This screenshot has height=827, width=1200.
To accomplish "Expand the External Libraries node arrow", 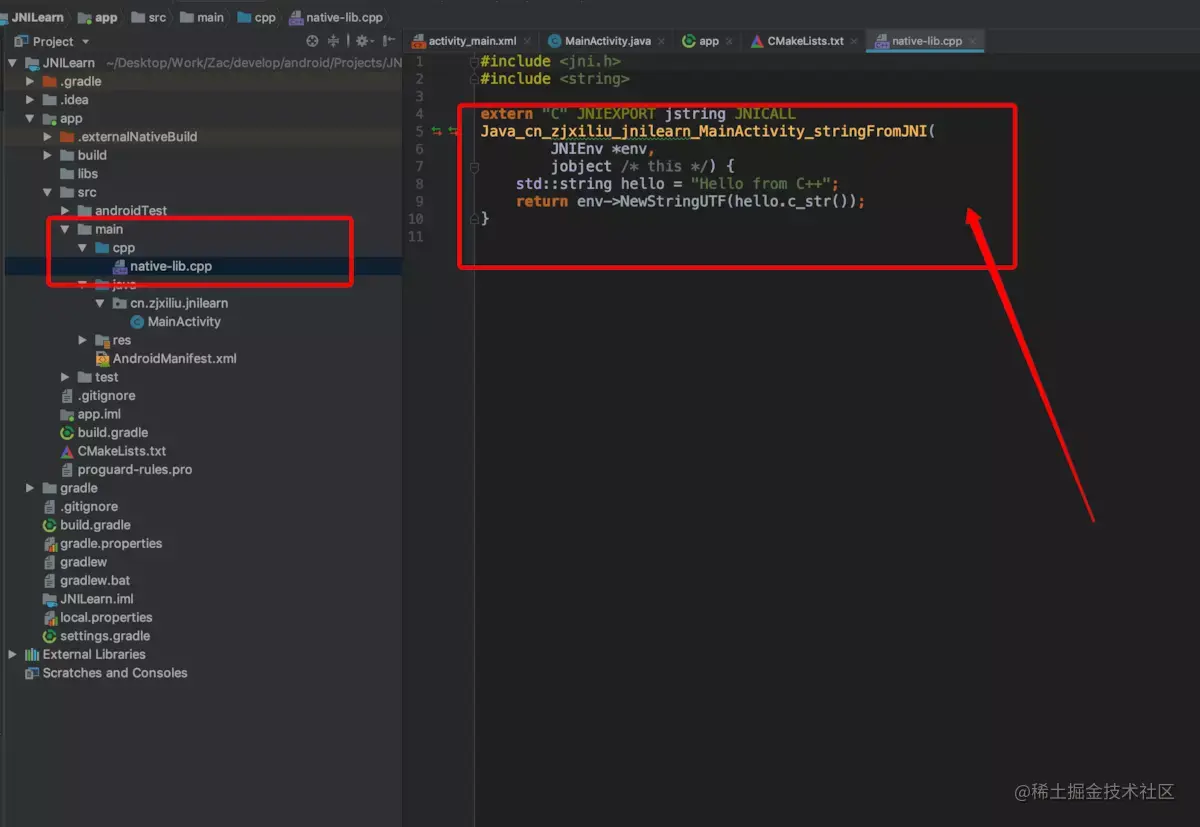I will [x=12, y=655].
